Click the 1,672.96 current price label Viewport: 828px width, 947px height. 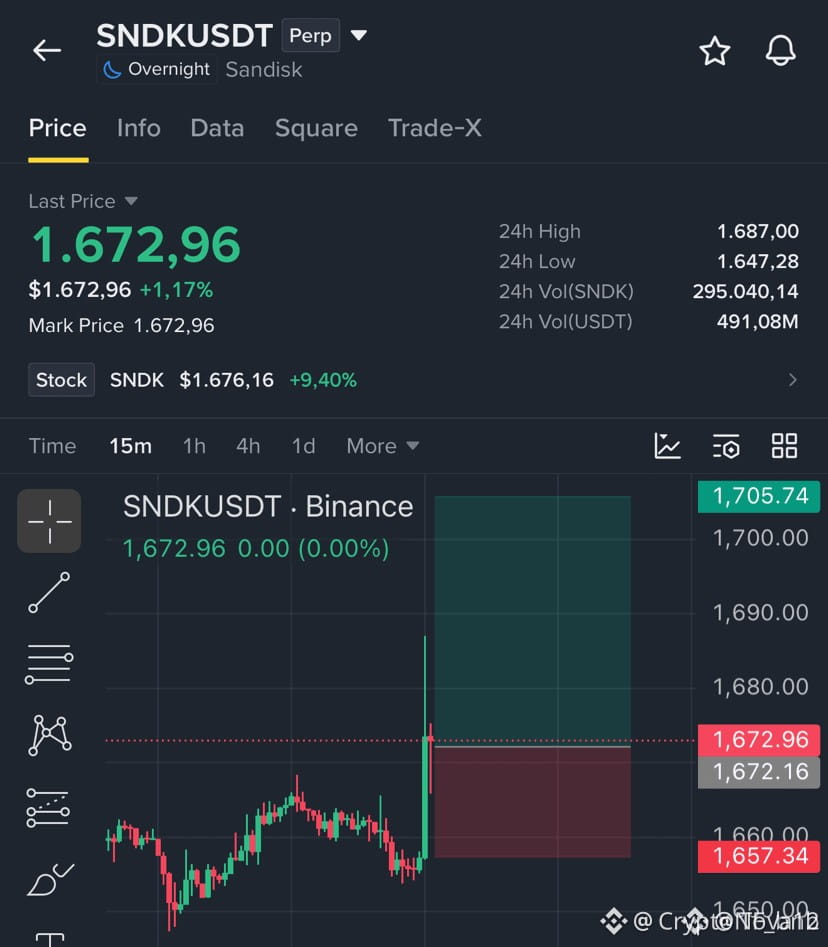[x=759, y=740]
